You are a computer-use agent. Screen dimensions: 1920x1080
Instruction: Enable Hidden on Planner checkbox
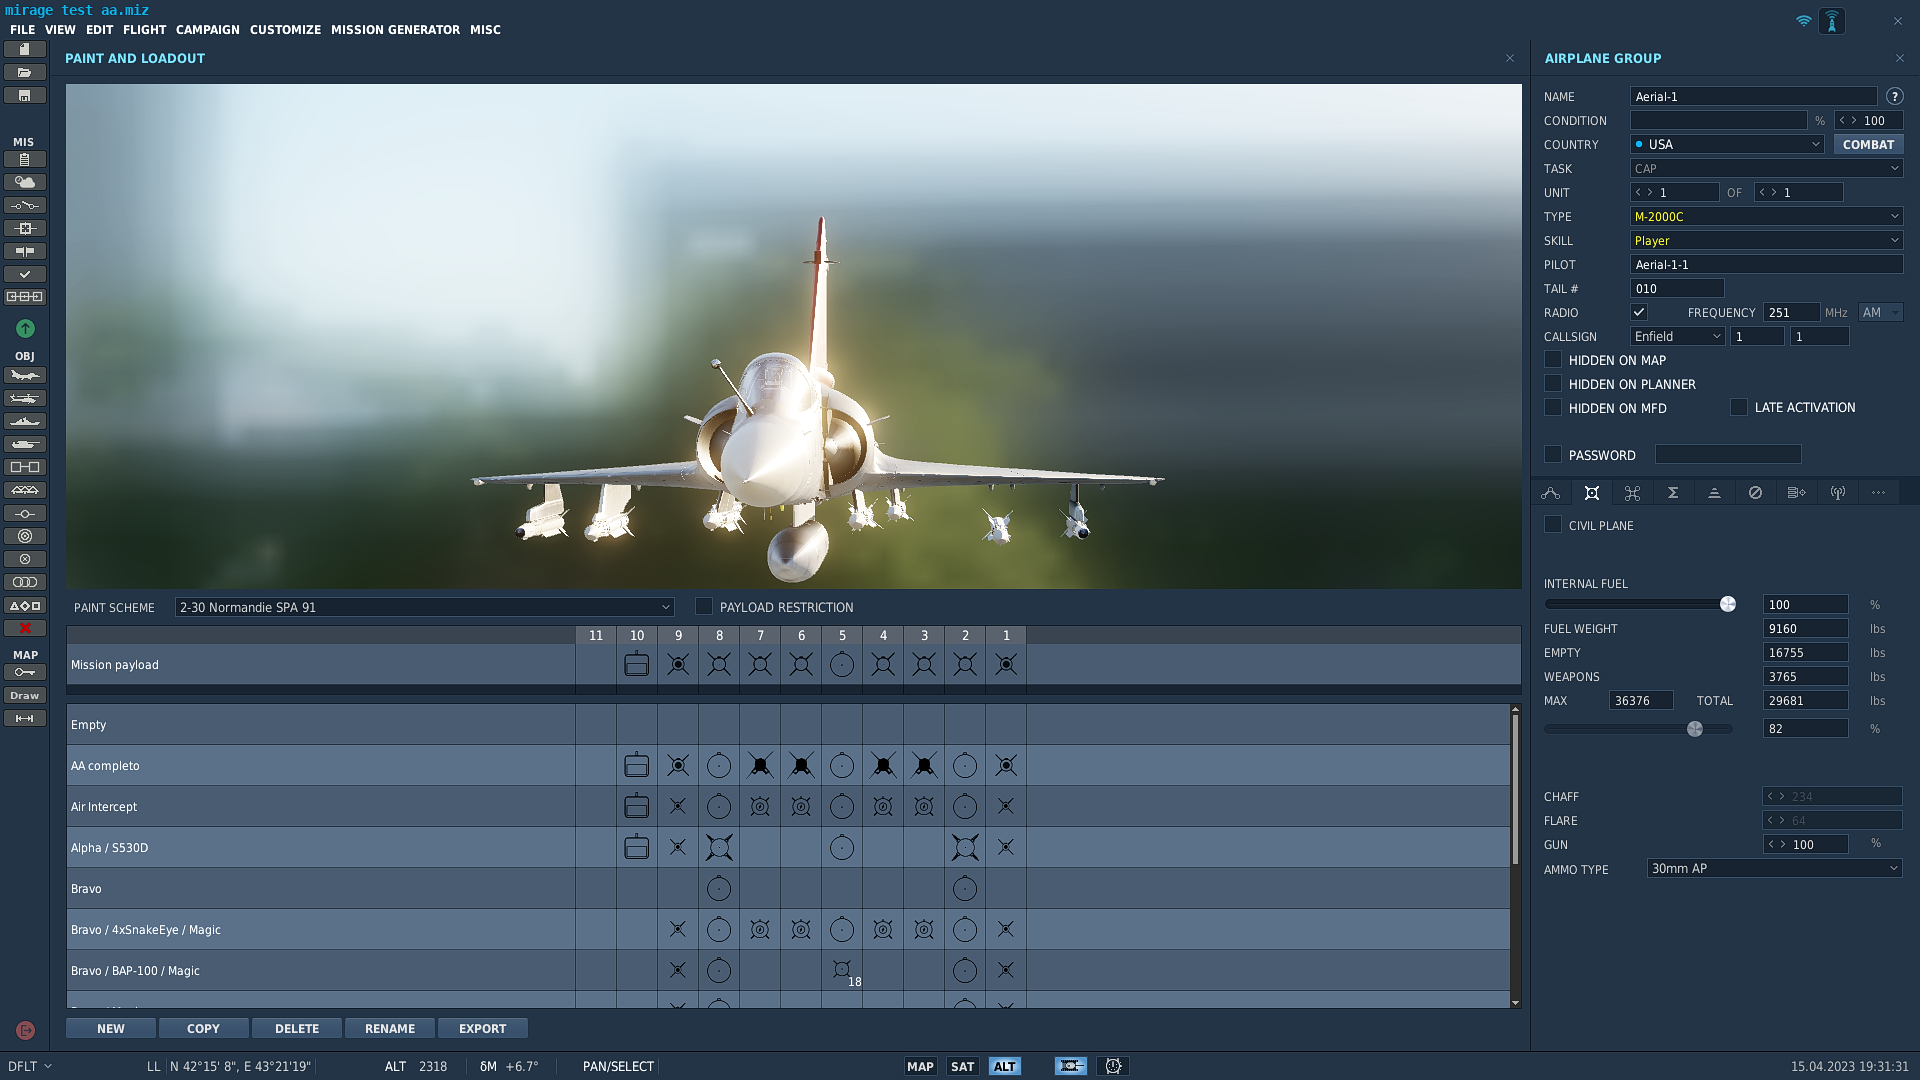coord(1553,384)
